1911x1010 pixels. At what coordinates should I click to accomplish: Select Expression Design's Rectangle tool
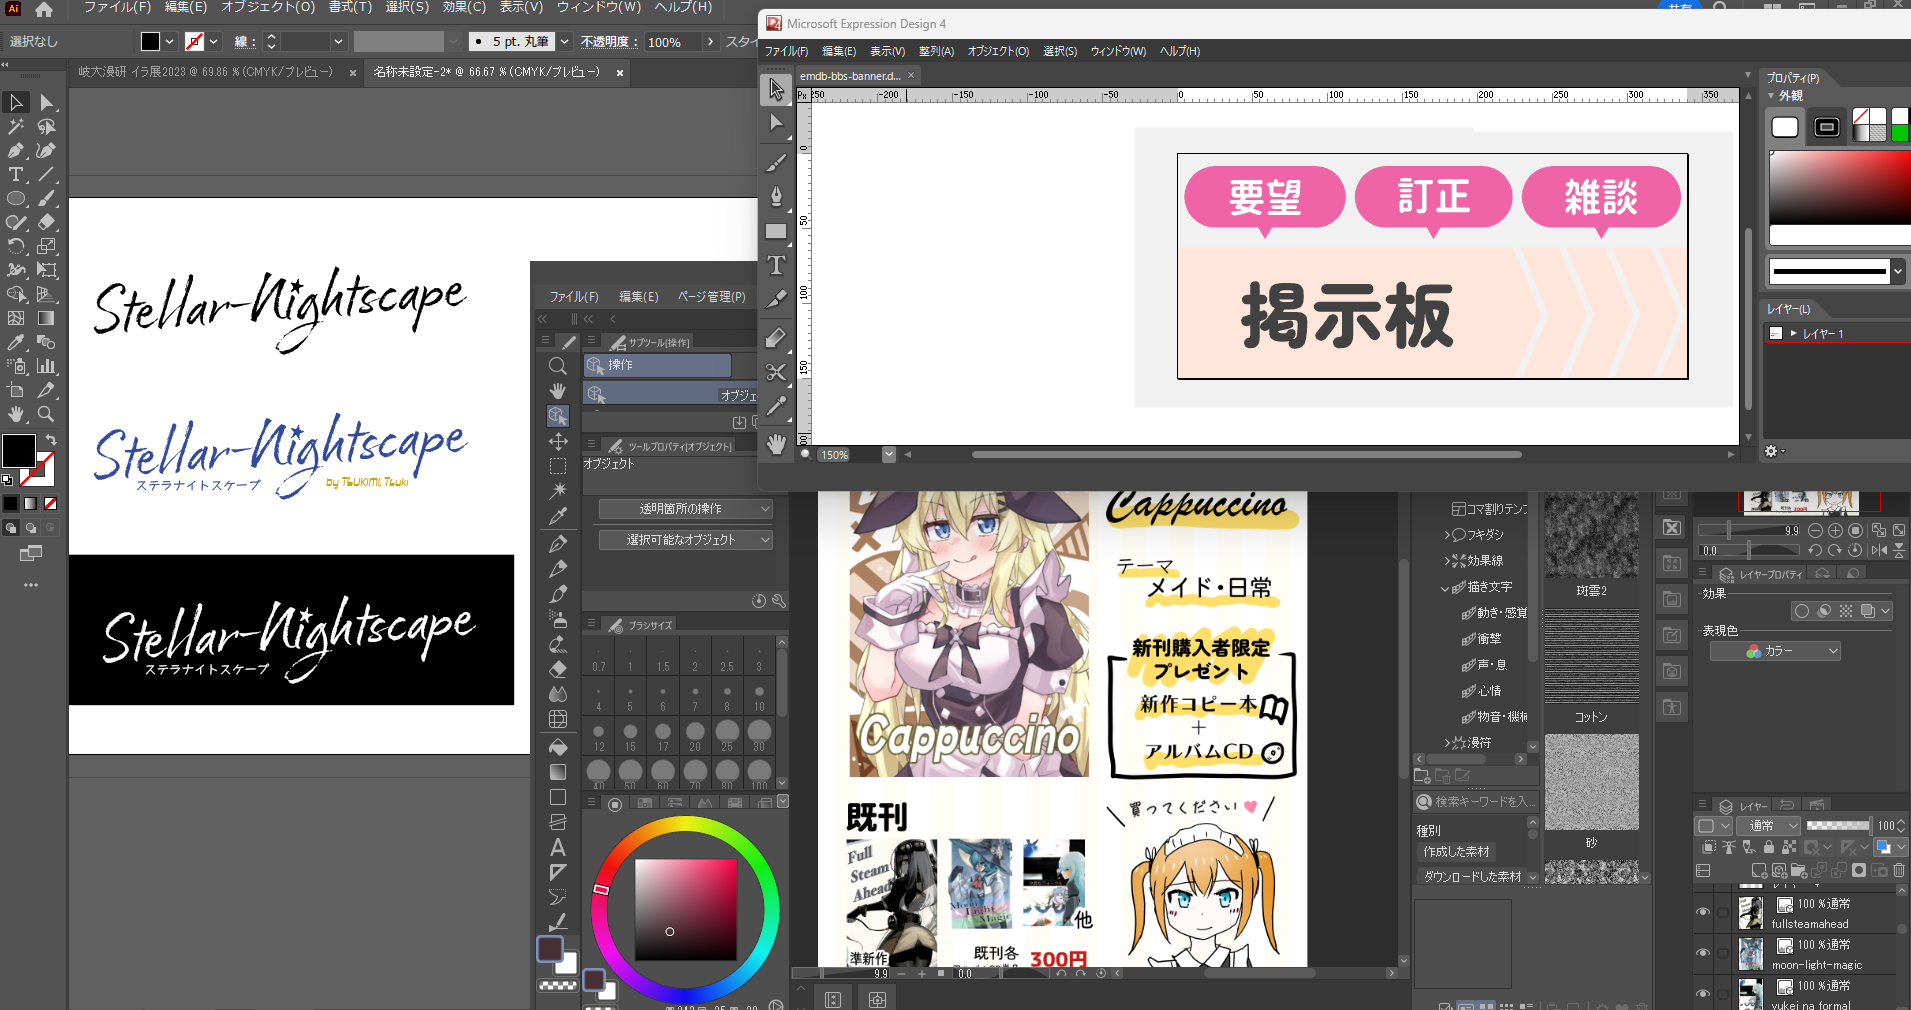[776, 231]
